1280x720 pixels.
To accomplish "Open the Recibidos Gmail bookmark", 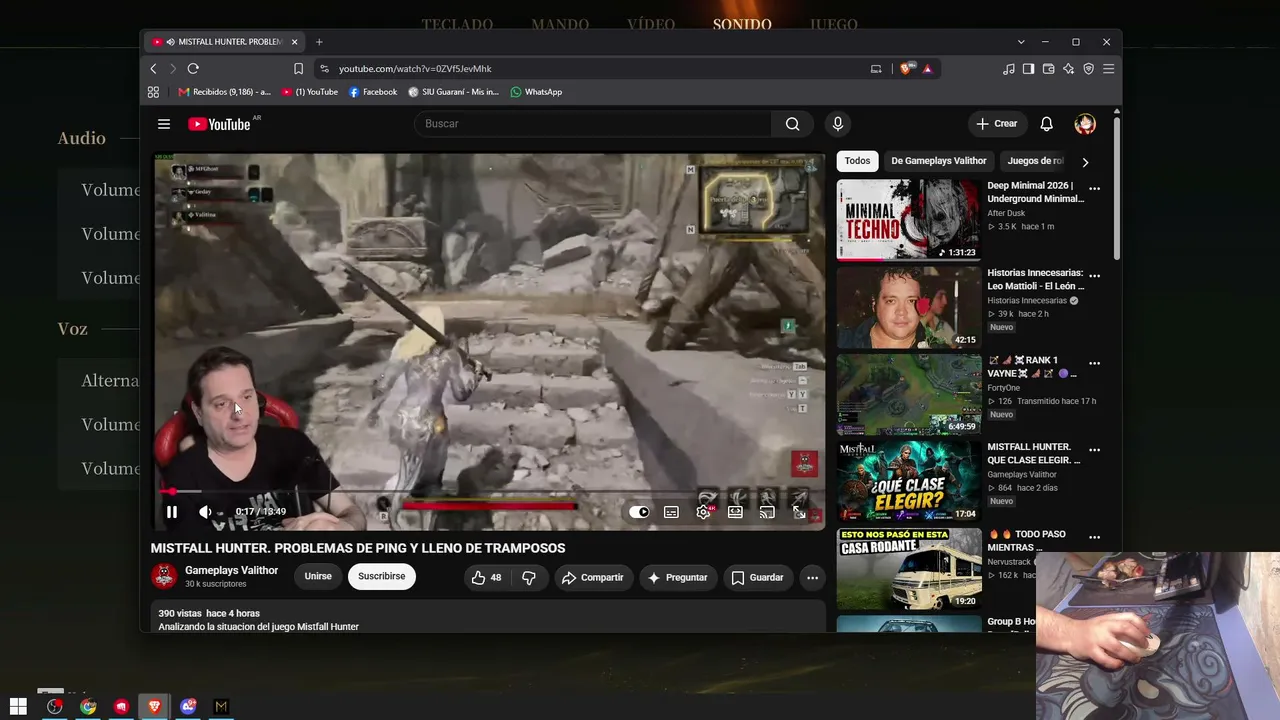I will [x=224, y=92].
